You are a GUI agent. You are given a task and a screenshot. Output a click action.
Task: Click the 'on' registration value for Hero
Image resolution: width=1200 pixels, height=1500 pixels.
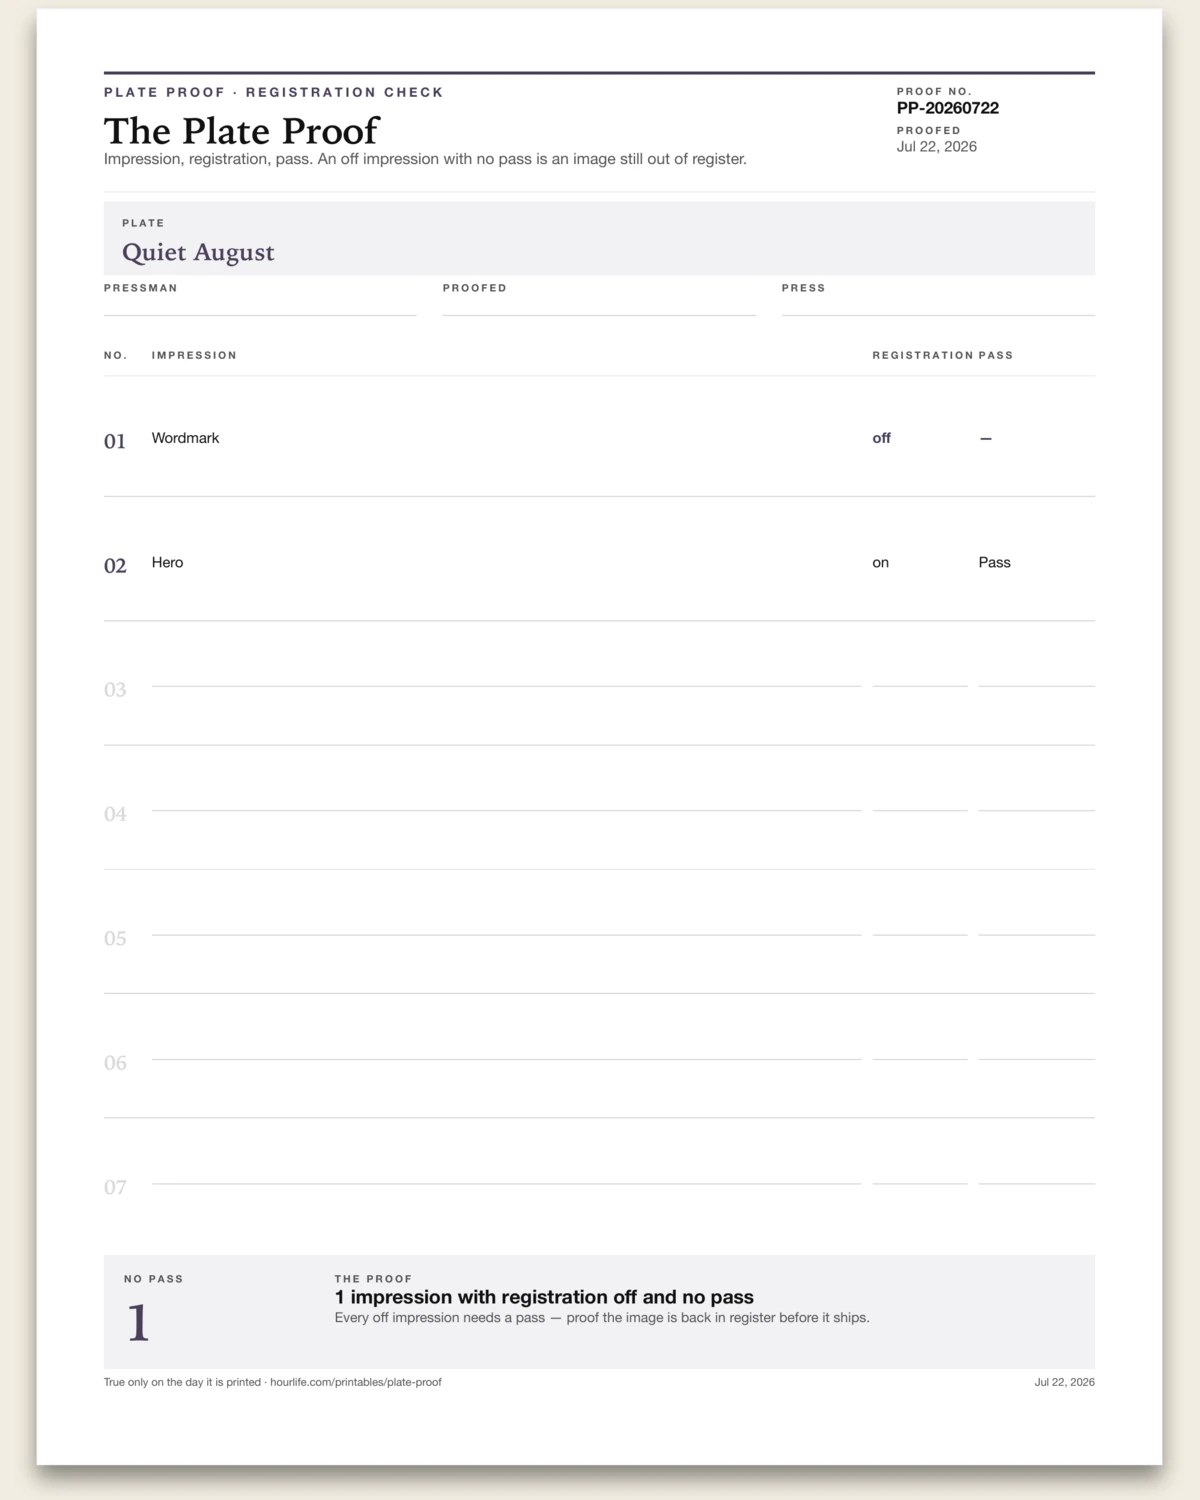880,563
